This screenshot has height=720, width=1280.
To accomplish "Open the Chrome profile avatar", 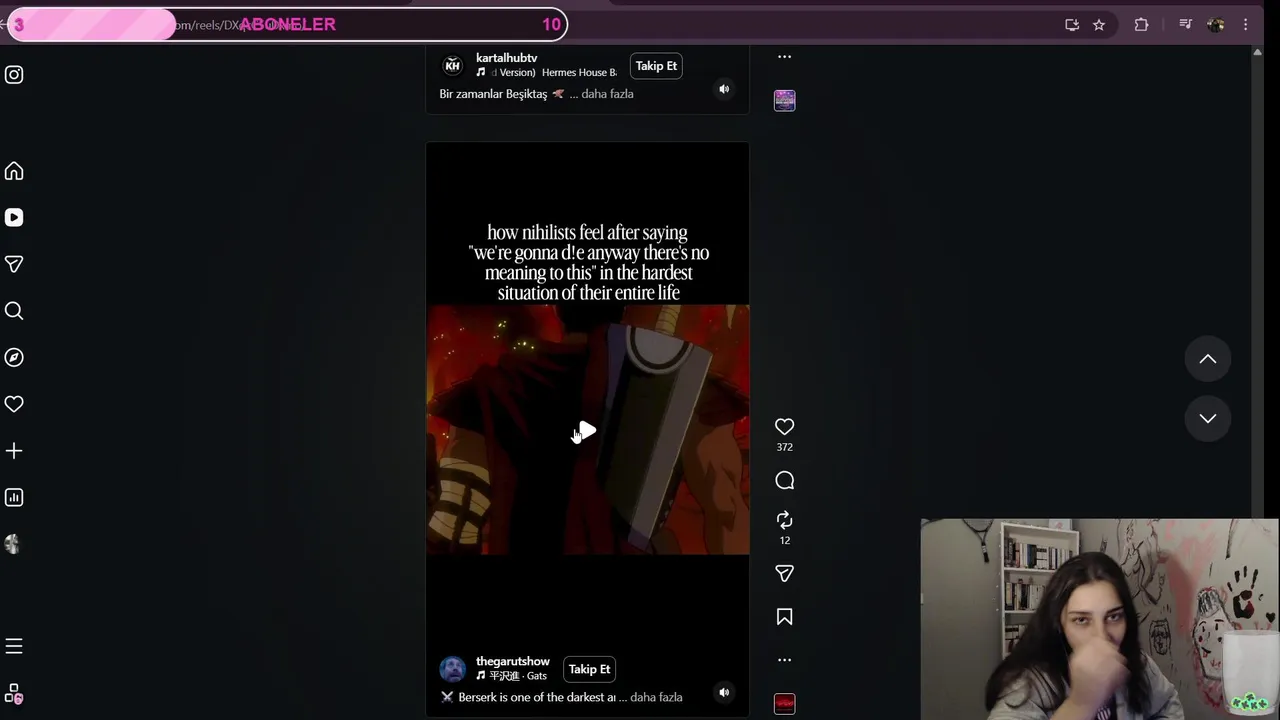I will coord(1216,25).
